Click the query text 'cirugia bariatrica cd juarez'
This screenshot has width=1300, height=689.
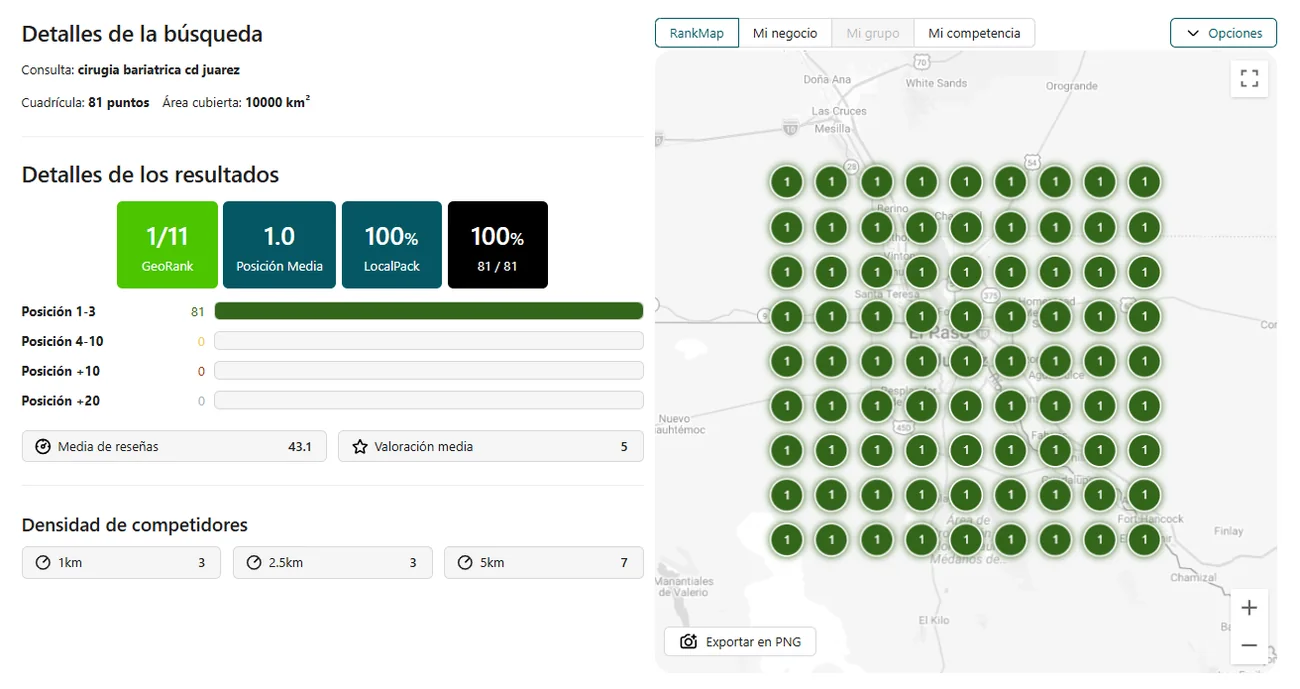(159, 70)
